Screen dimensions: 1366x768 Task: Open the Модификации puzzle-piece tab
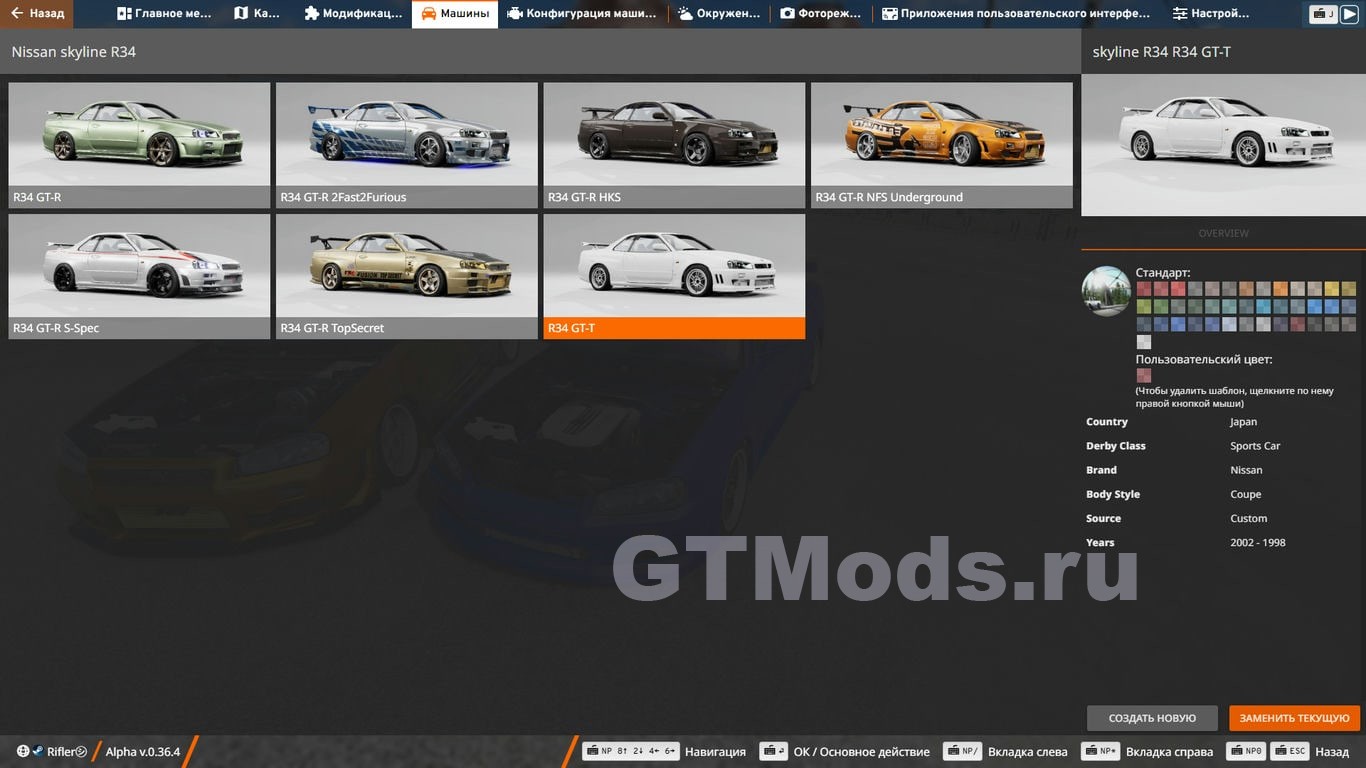(x=353, y=14)
